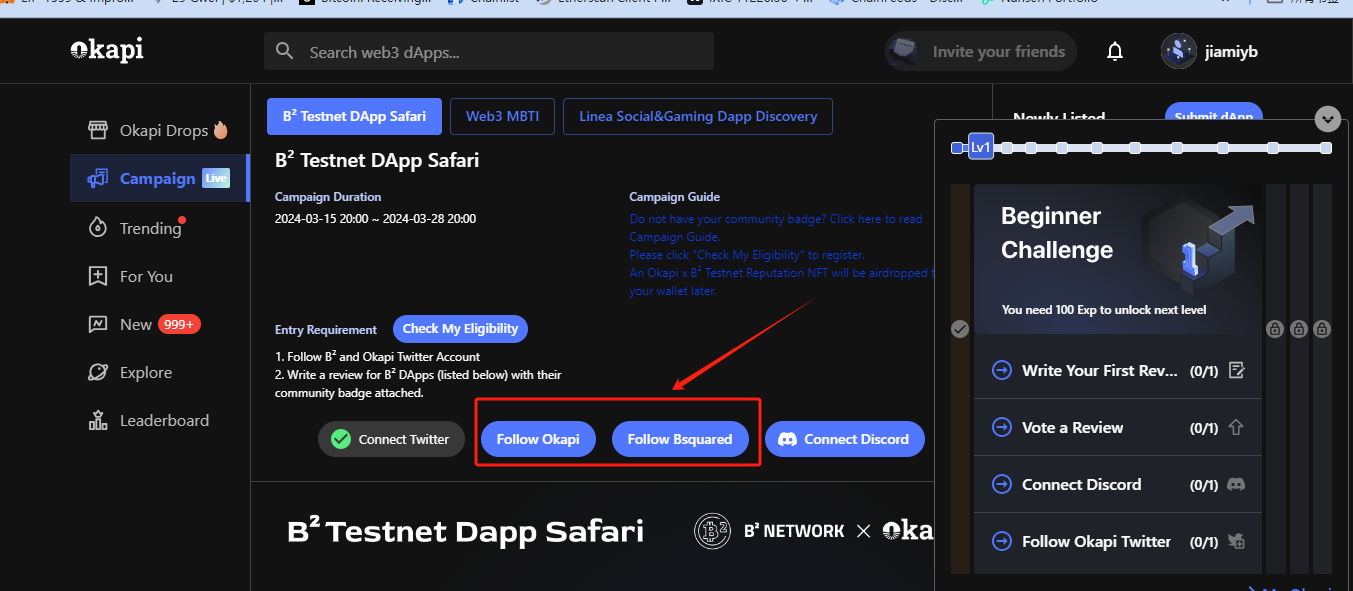Click the 'Campaign Guide' section label
This screenshot has height=591, width=1353.
674,197
